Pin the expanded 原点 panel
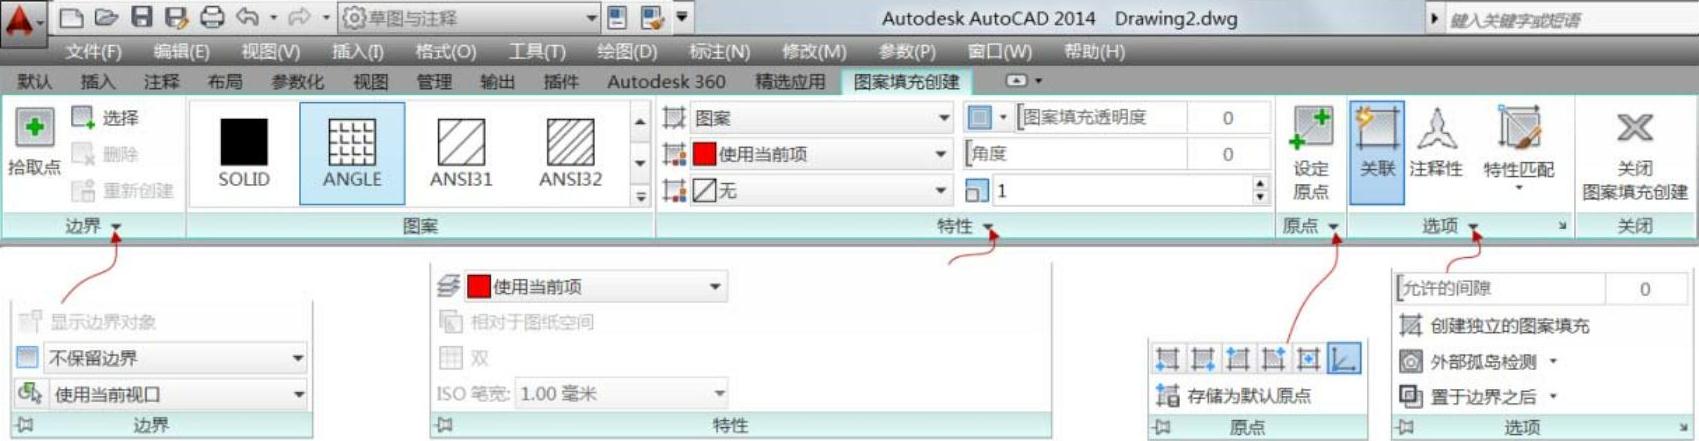 pyautogui.click(x=1163, y=427)
